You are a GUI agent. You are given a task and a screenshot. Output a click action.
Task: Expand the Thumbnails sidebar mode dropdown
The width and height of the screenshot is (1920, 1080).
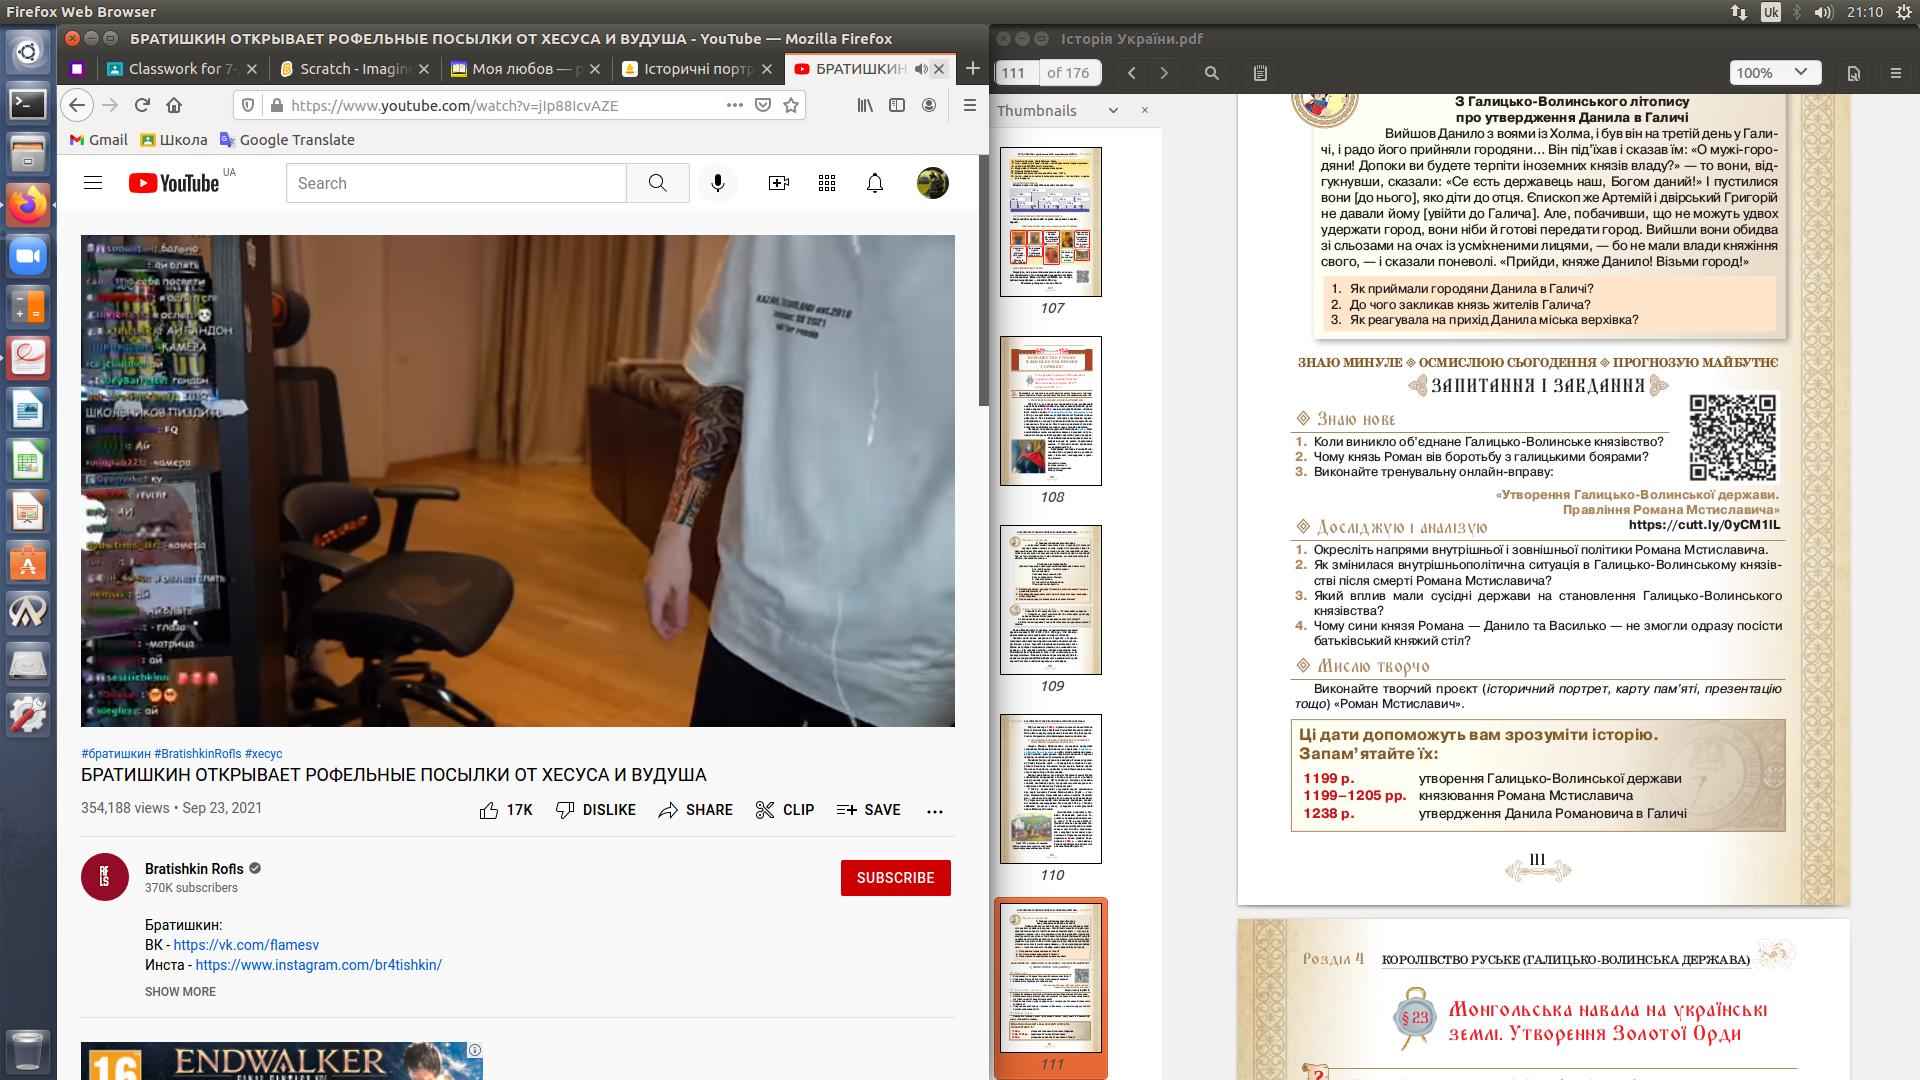[1113, 111]
